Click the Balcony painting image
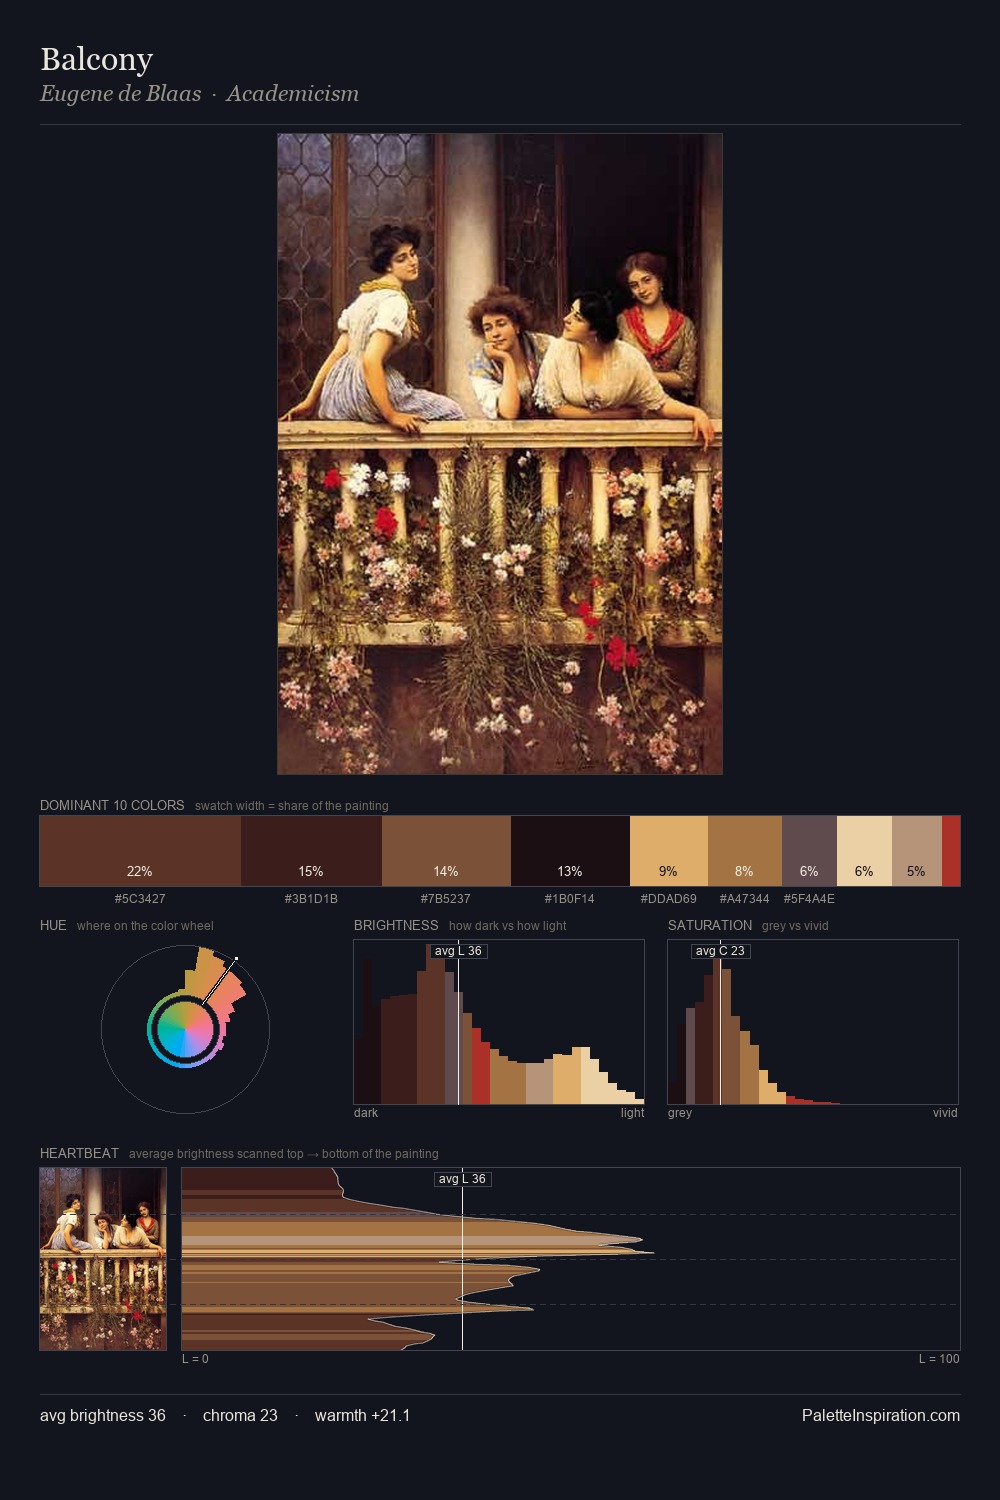The width and height of the screenshot is (1000, 1500). pos(500,454)
